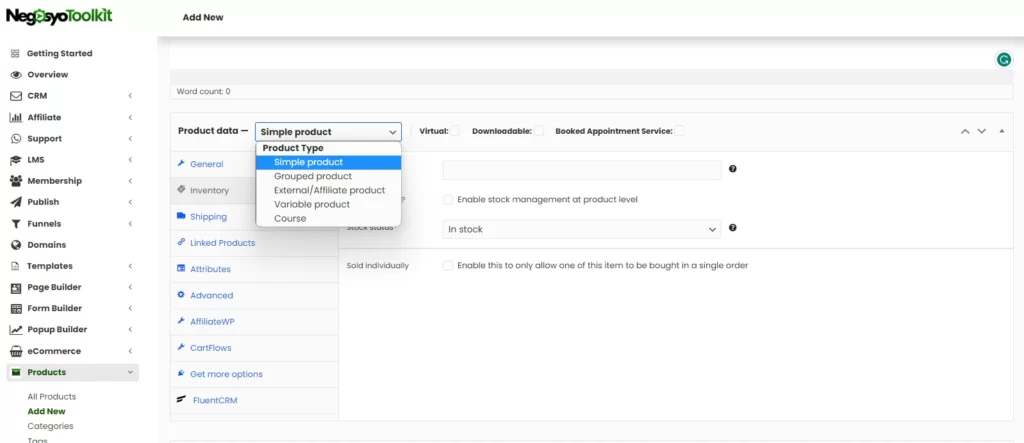Screen dimensions: 1024x443
Task: Expand the CRM sidebar submenu arrow
Action: pyautogui.click(x=130, y=96)
